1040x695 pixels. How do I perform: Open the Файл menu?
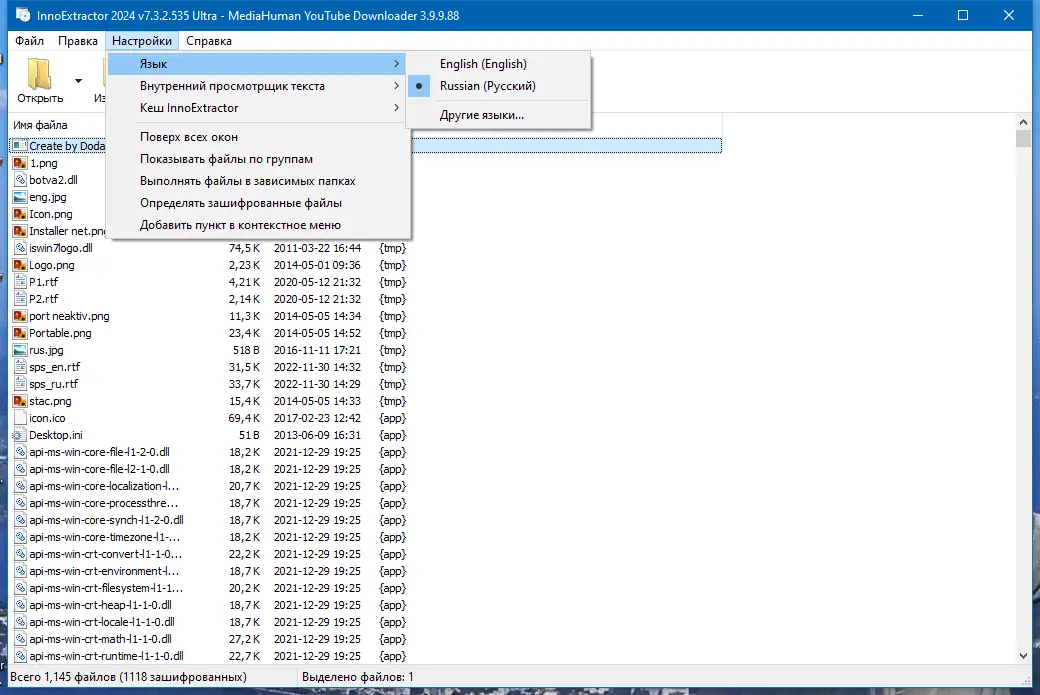click(x=29, y=41)
